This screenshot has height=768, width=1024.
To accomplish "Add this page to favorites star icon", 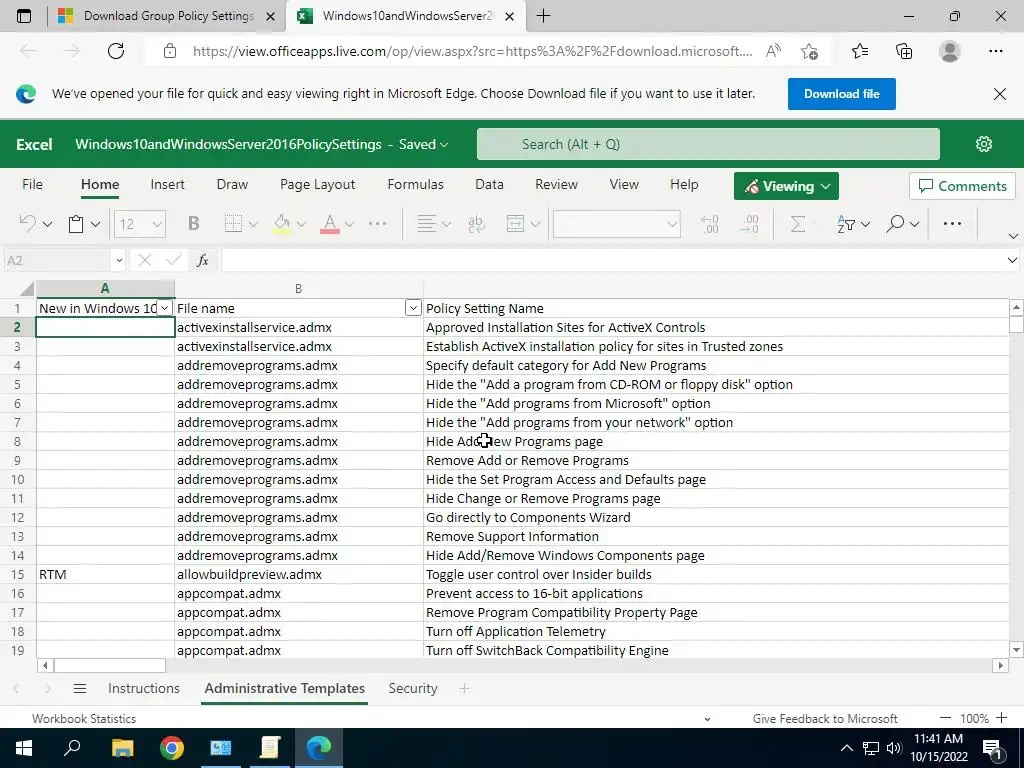I will pyautogui.click(x=810, y=51).
